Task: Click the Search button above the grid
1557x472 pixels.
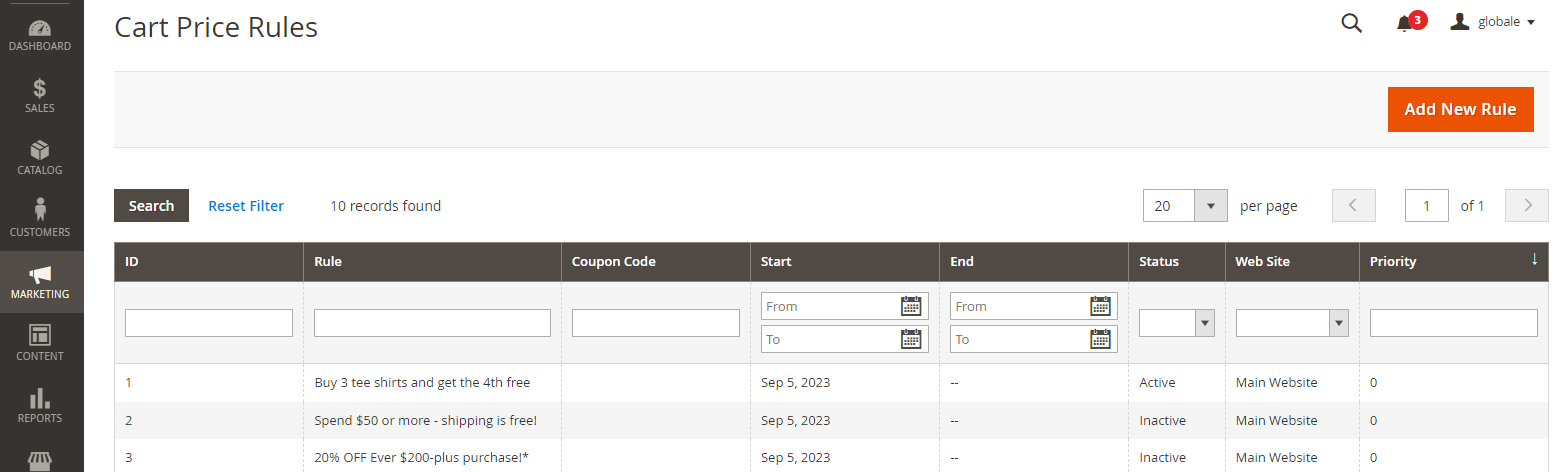Action: (151, 206)
